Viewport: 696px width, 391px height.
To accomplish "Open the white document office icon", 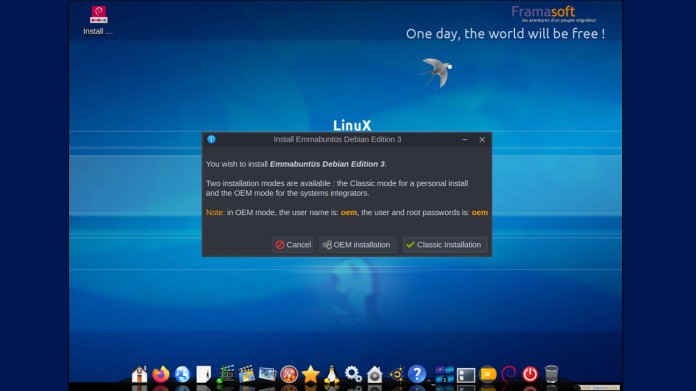I will coord(203,374).
